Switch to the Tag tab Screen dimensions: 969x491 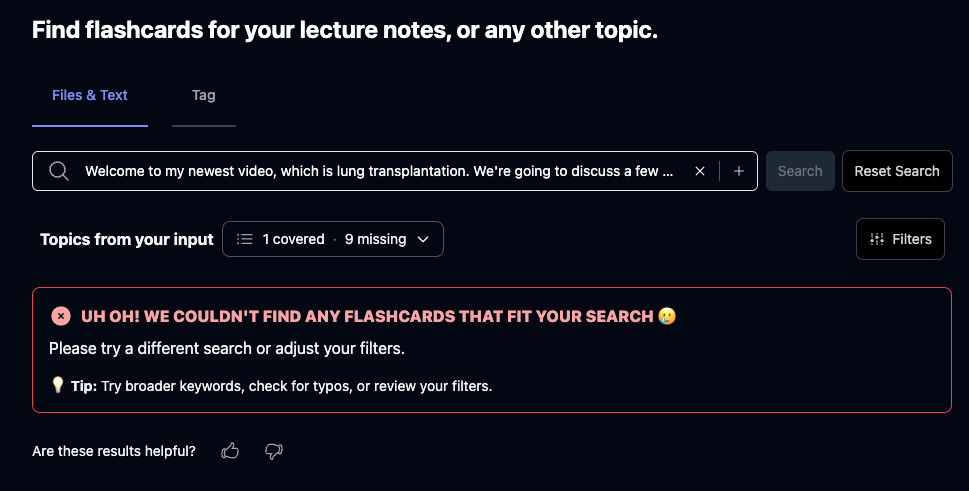click(203, 95)
